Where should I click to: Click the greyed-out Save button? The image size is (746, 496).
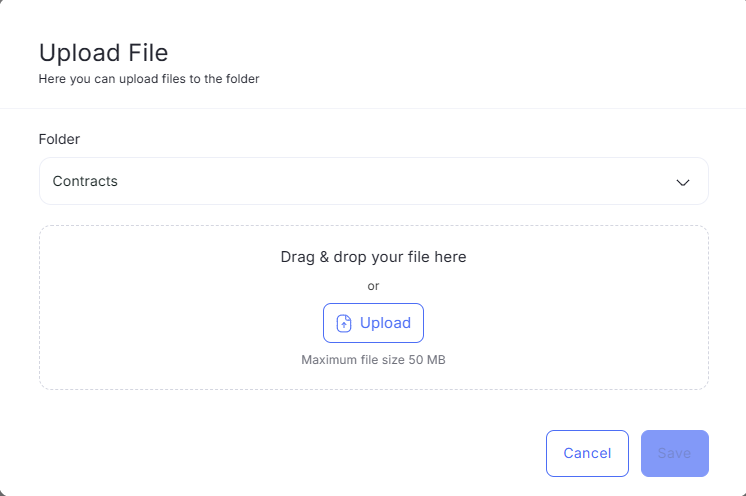pos(675,453)
